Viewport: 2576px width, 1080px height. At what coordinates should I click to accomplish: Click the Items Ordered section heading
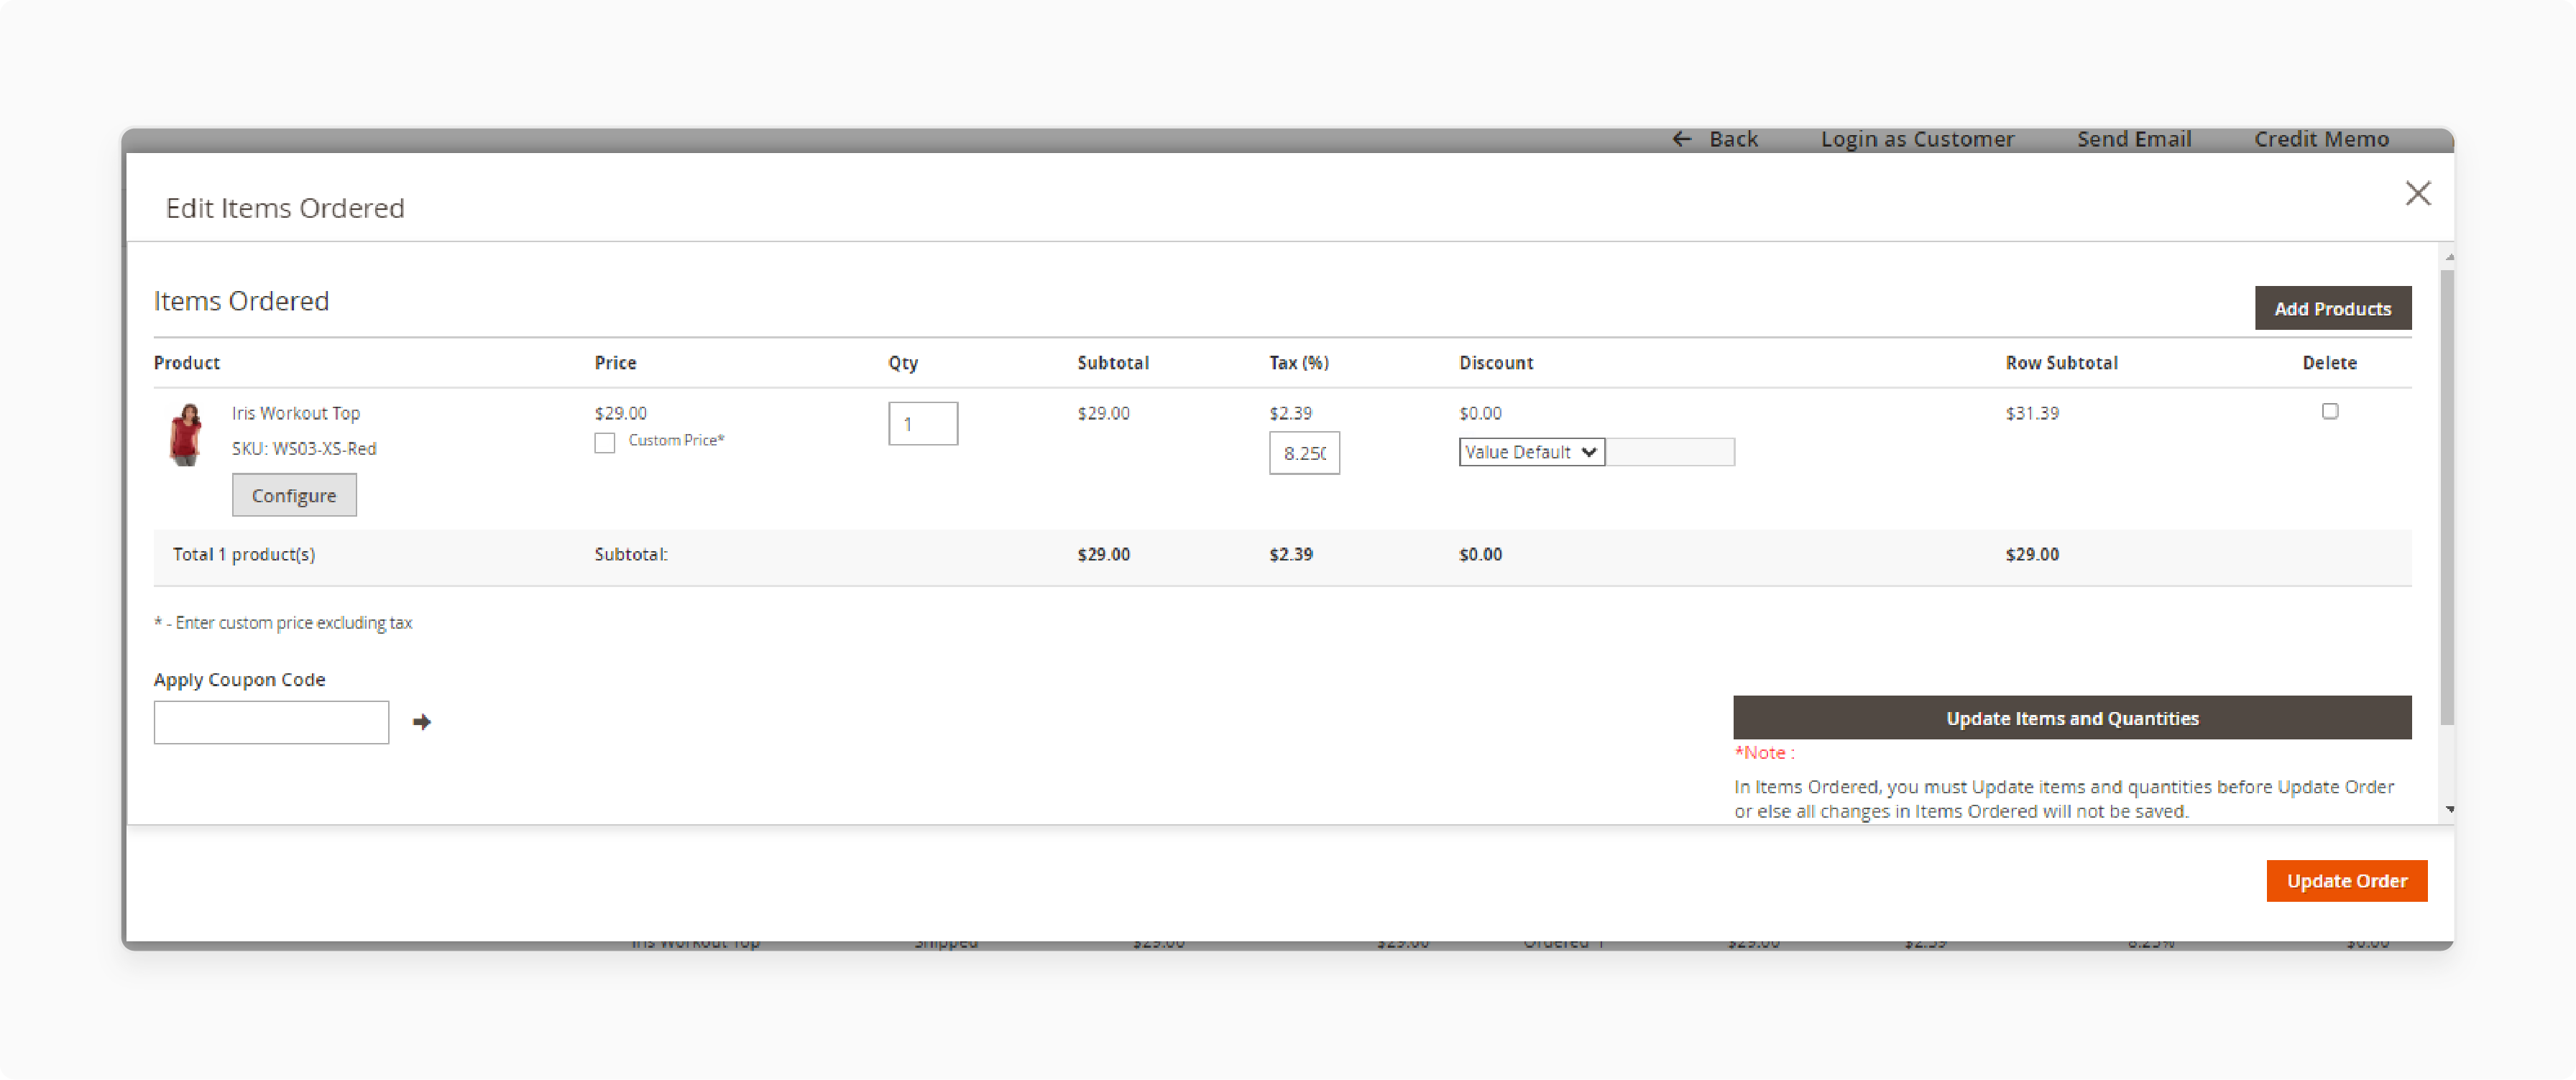pyautogui.click(x=241, y=300)
